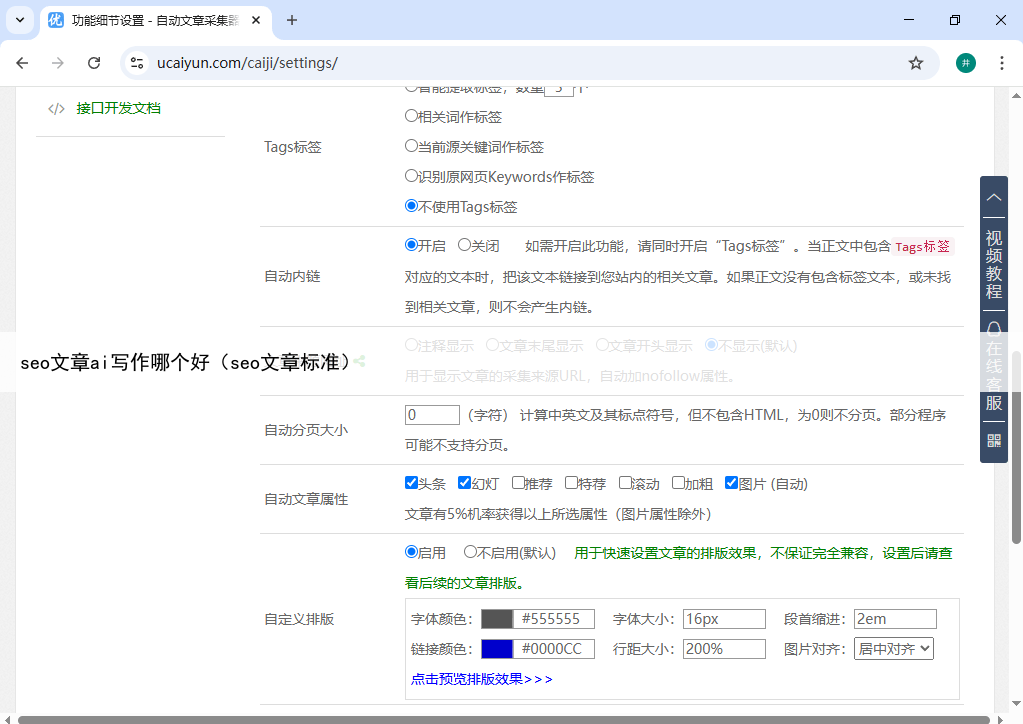Select 关闭 radio for 自动内链
This screenshot has width=1023, height=724.
[464, 245]
